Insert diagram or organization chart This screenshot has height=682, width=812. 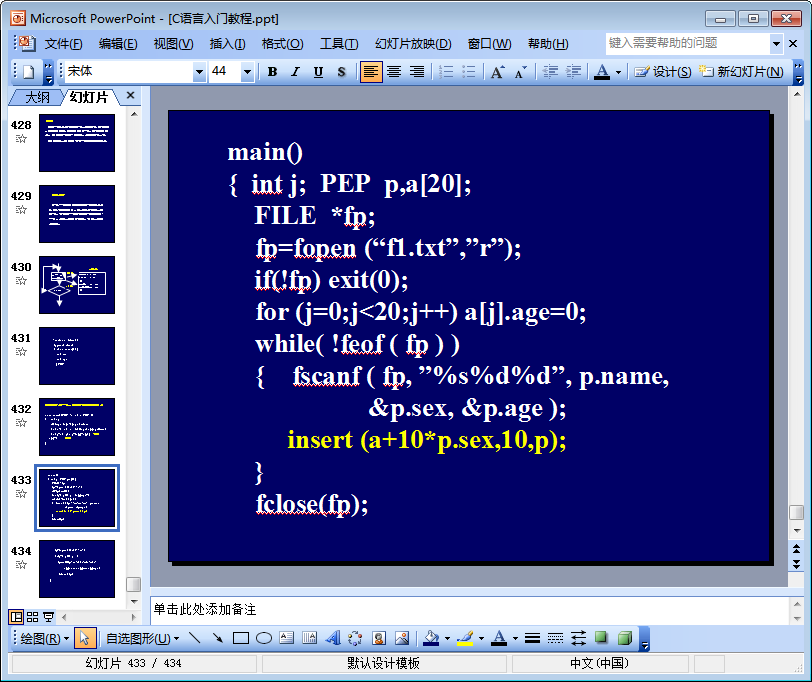[x=355, y=639]
